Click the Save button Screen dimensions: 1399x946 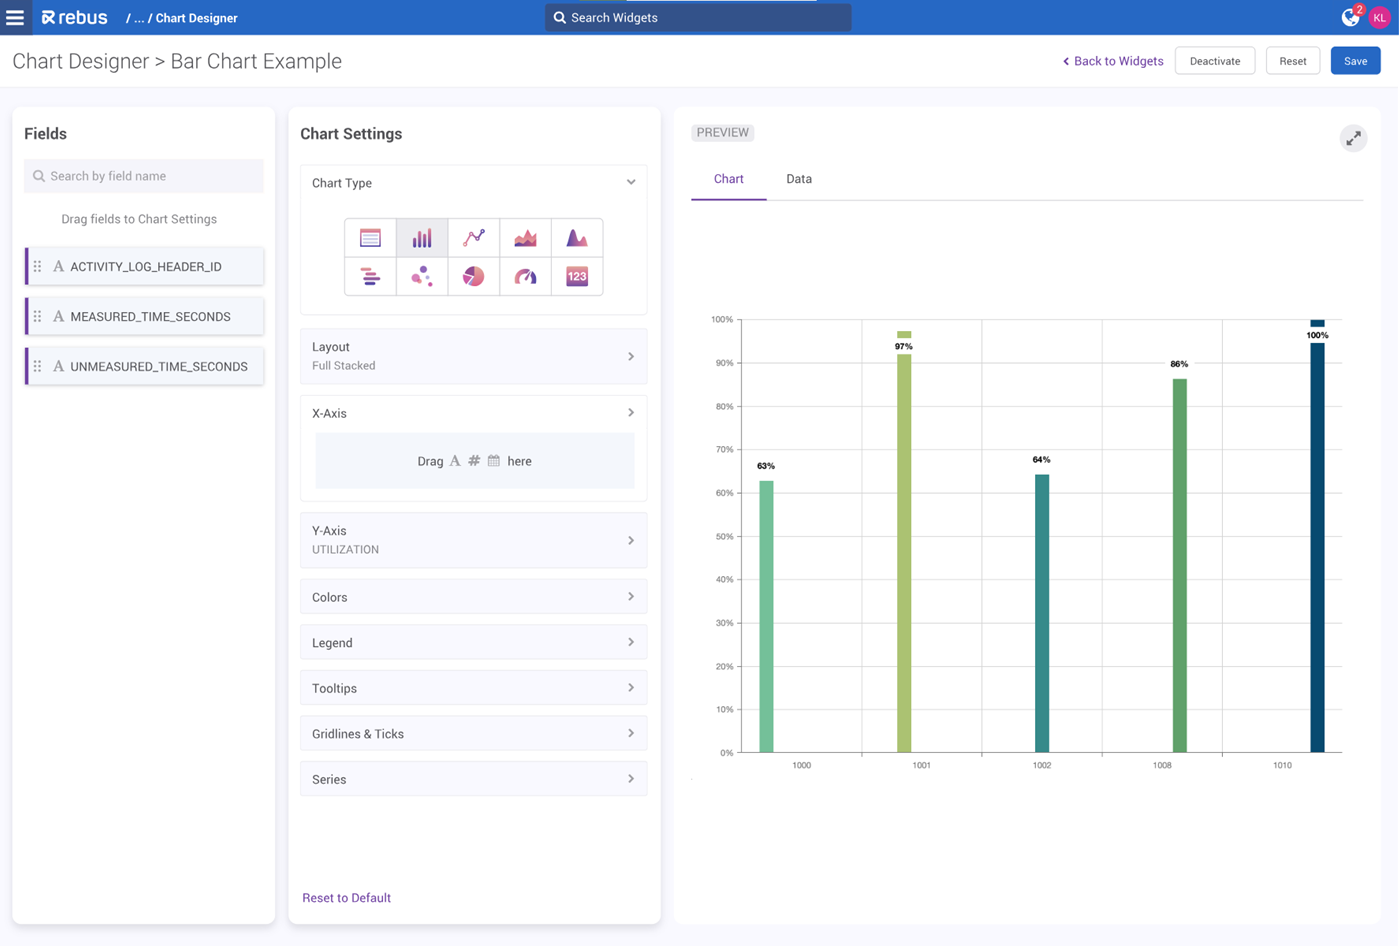tap(1355, 61)
